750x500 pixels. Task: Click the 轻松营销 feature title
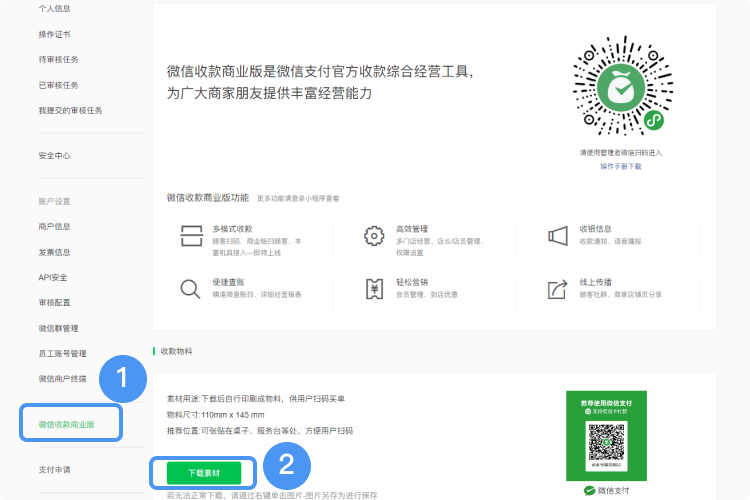click(x=412, y=282)
